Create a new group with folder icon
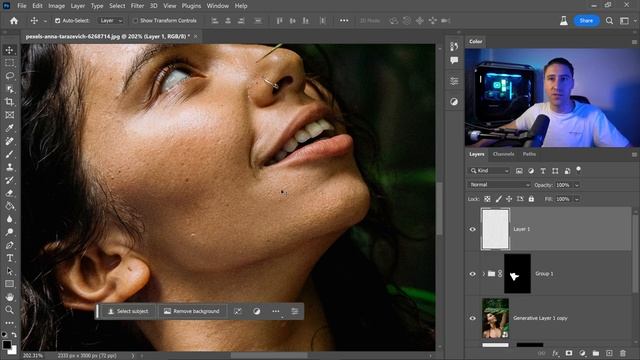Image resolution: width=640 pixels, height=360 pixels. coord(596,353)
